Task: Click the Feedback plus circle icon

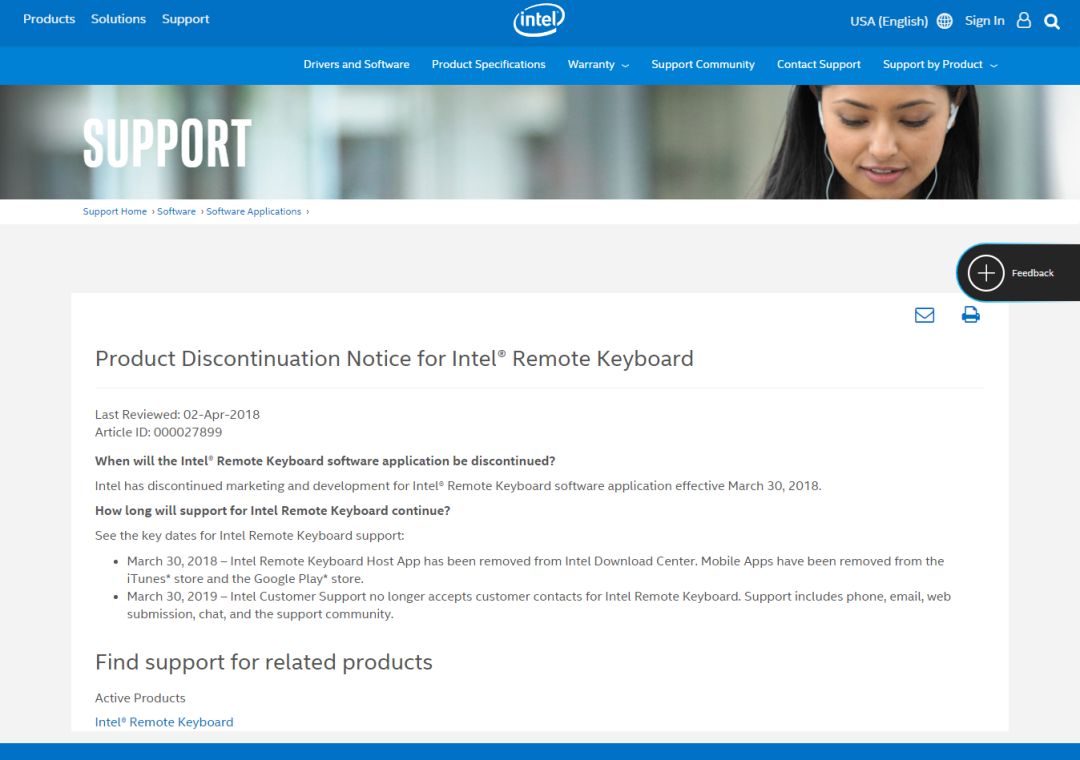Action: pos(986,273)
